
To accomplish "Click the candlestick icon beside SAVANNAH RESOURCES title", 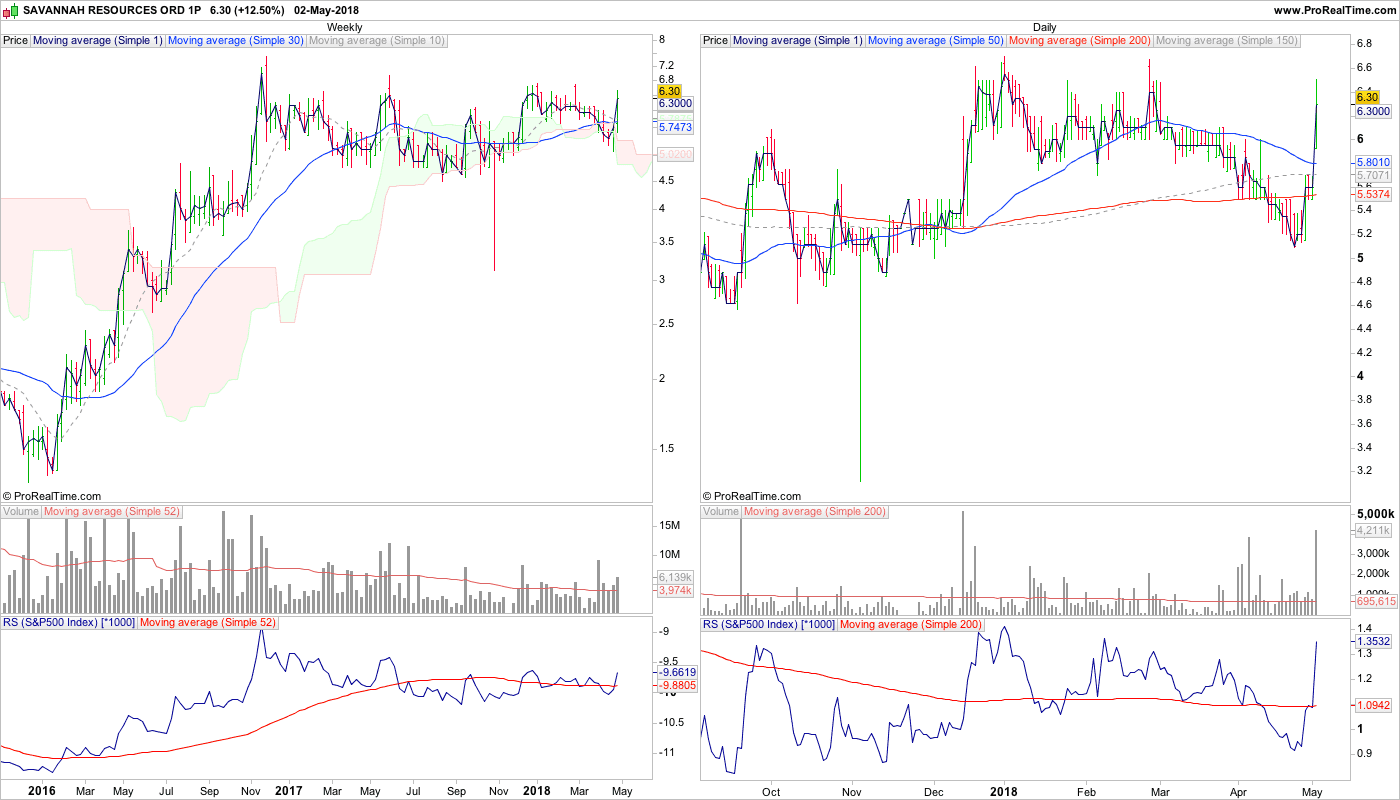I will click(11, 10).
